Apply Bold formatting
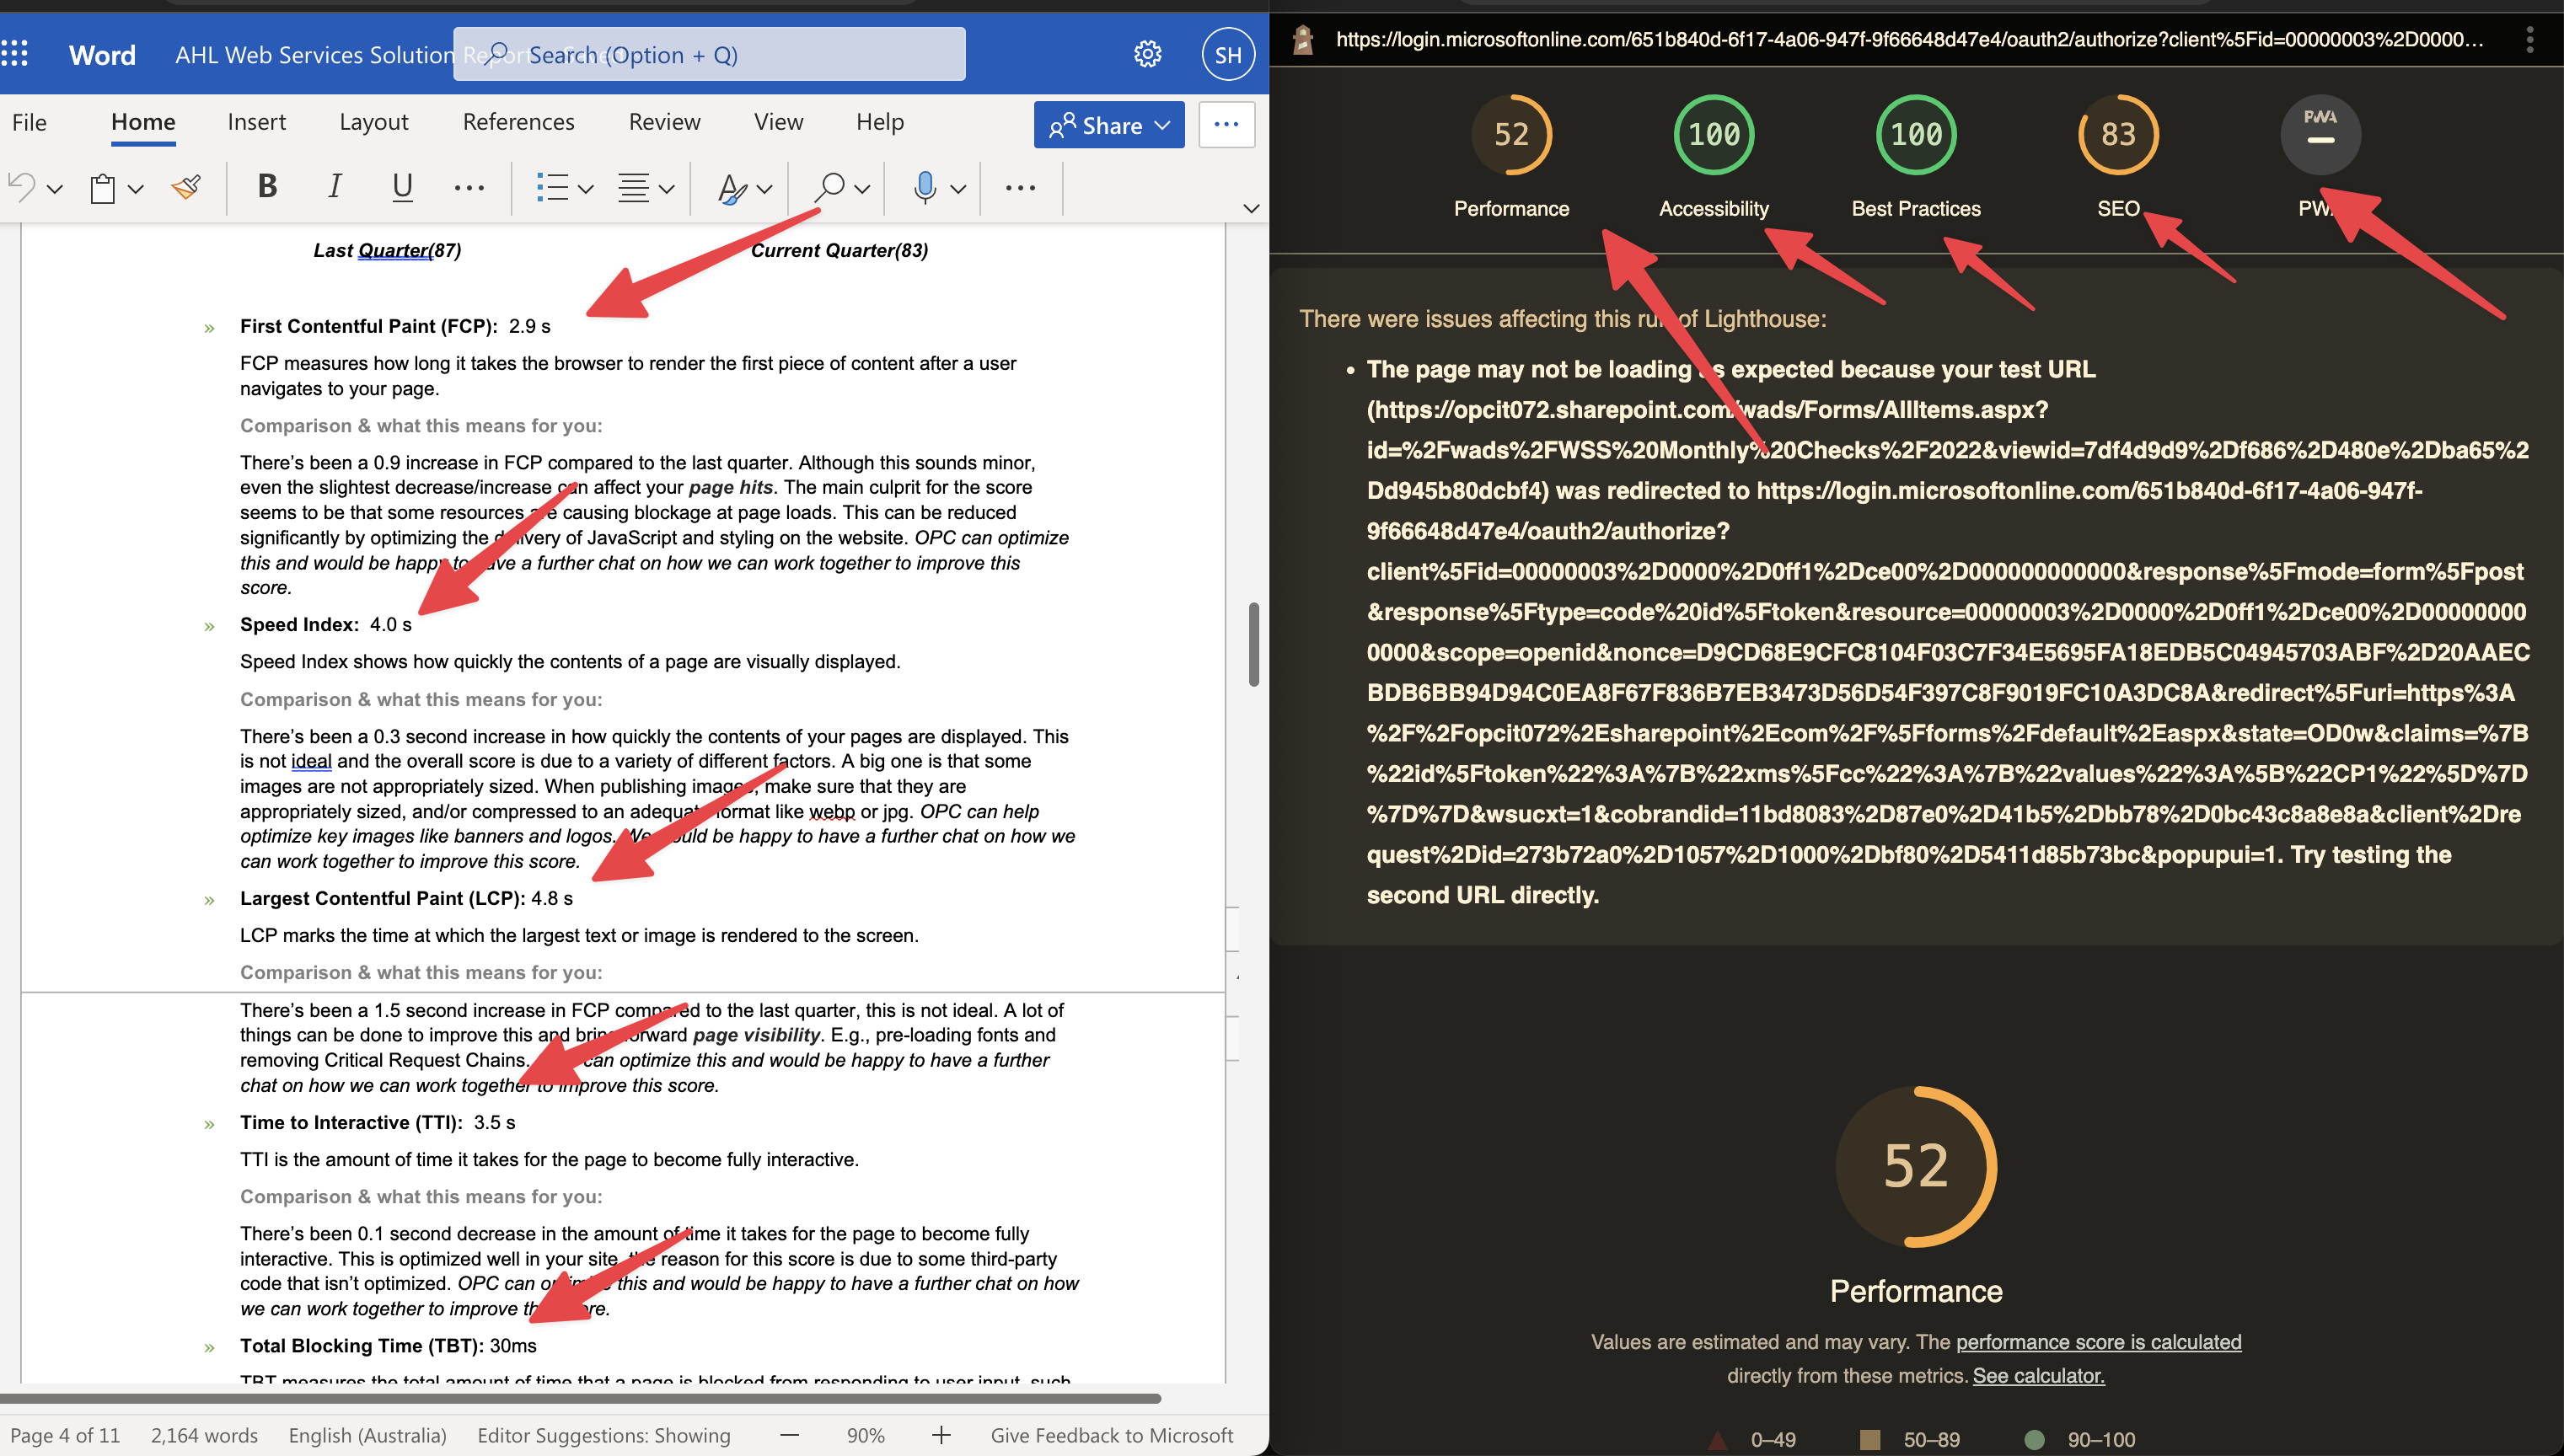This screenshot has width=2564, height=1456. tap(267, 186)
